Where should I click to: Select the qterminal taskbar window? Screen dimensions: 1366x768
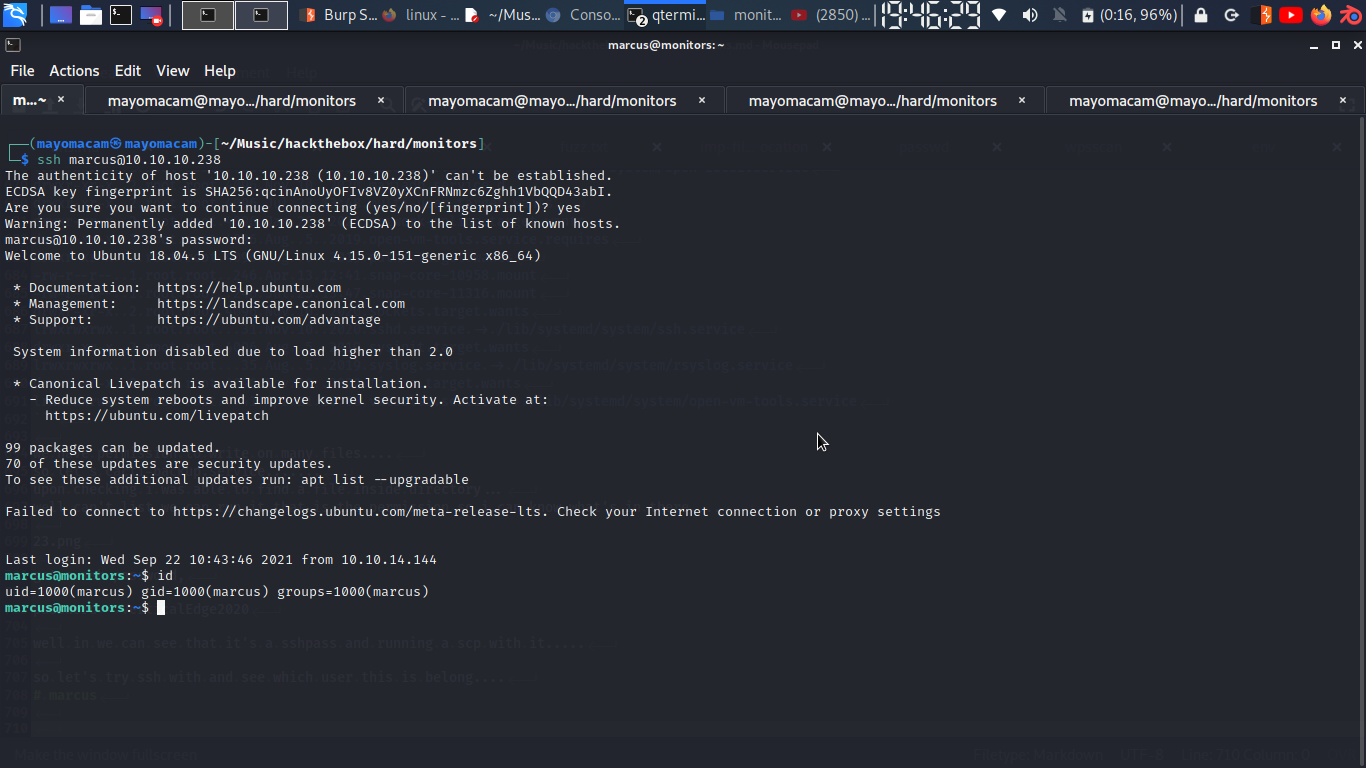665,15
